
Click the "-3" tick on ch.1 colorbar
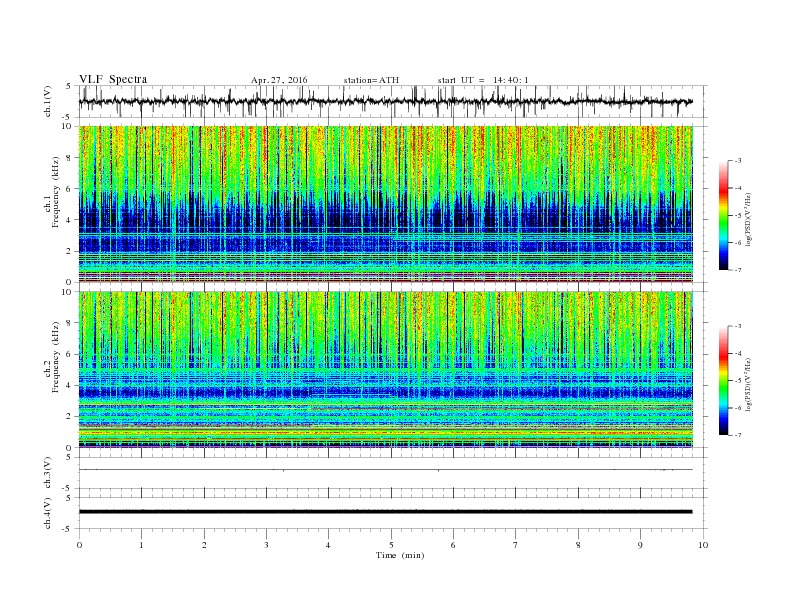(738, 161)
